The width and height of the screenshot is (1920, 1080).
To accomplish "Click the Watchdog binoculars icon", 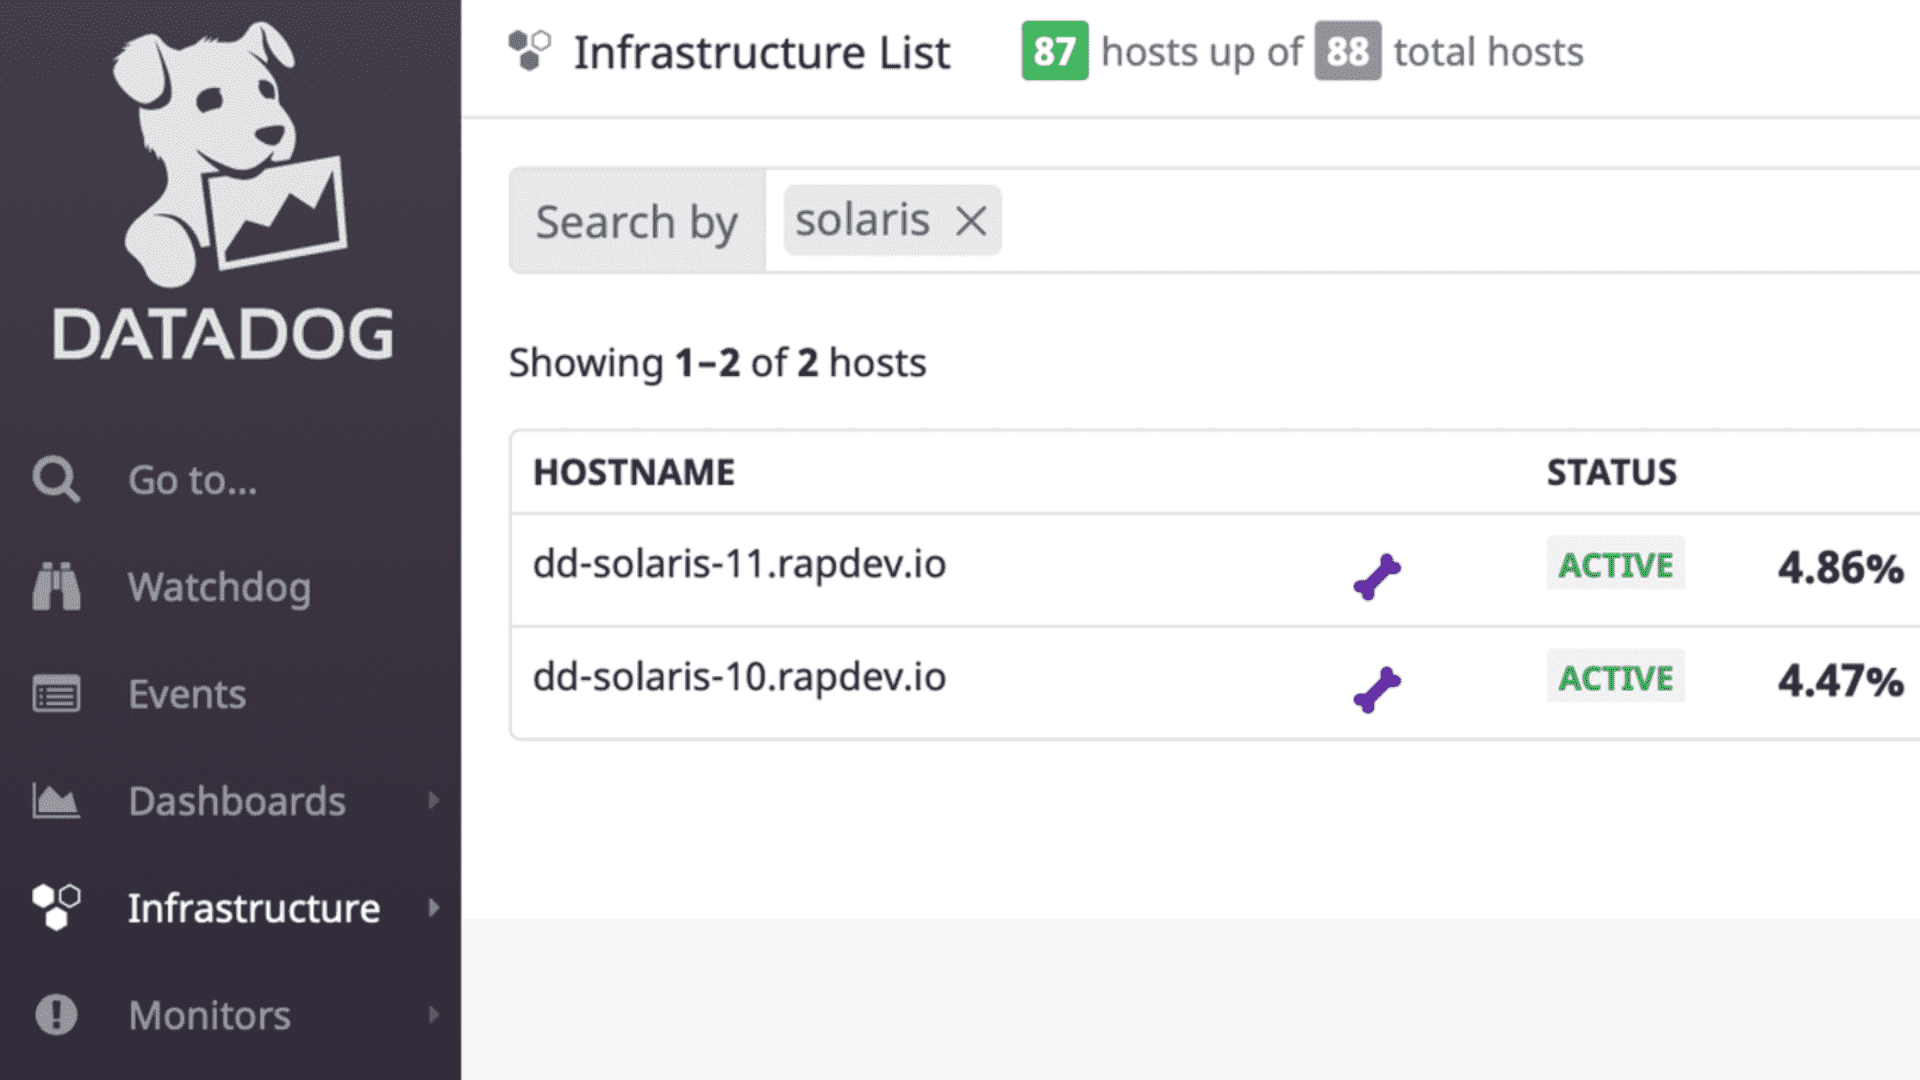I will [56, 587].
